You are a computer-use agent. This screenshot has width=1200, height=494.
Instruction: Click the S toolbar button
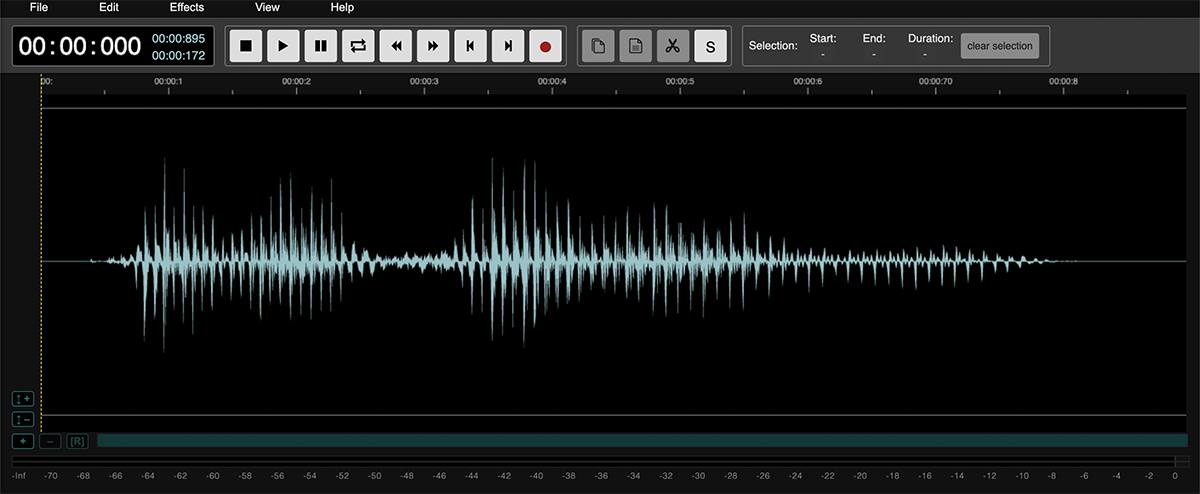[710, 46]
